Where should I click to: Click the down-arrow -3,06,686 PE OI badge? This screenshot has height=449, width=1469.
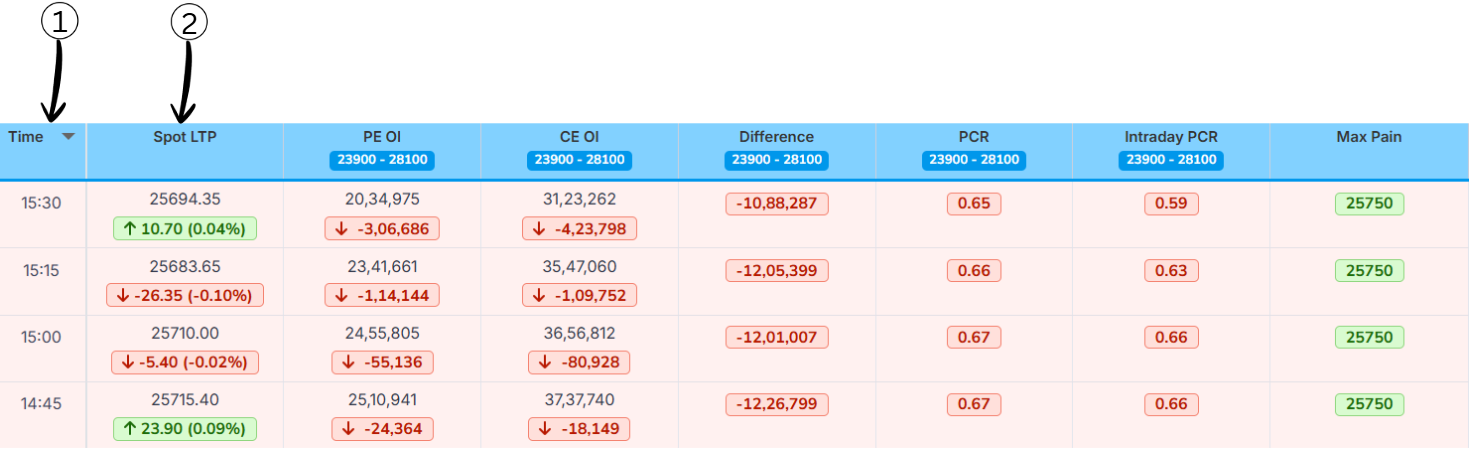coord(382,228)
